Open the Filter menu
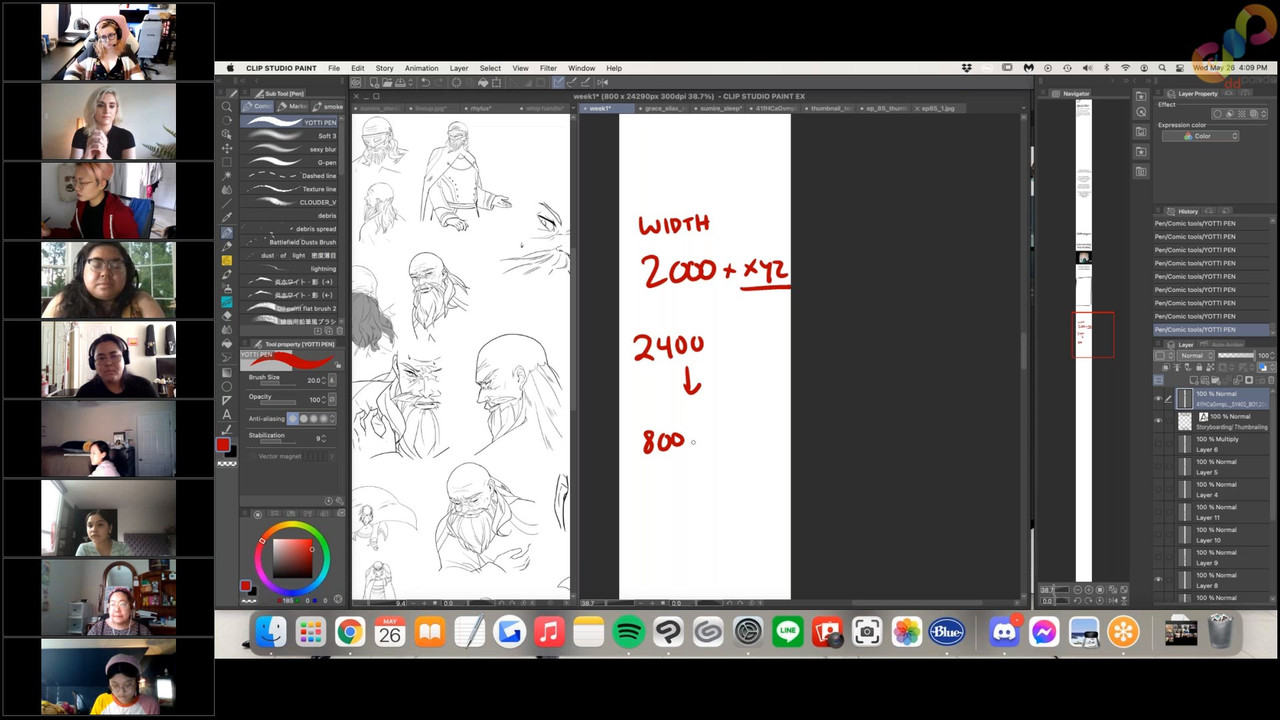This screenshot has height=720, width=1280. [549, 68]
